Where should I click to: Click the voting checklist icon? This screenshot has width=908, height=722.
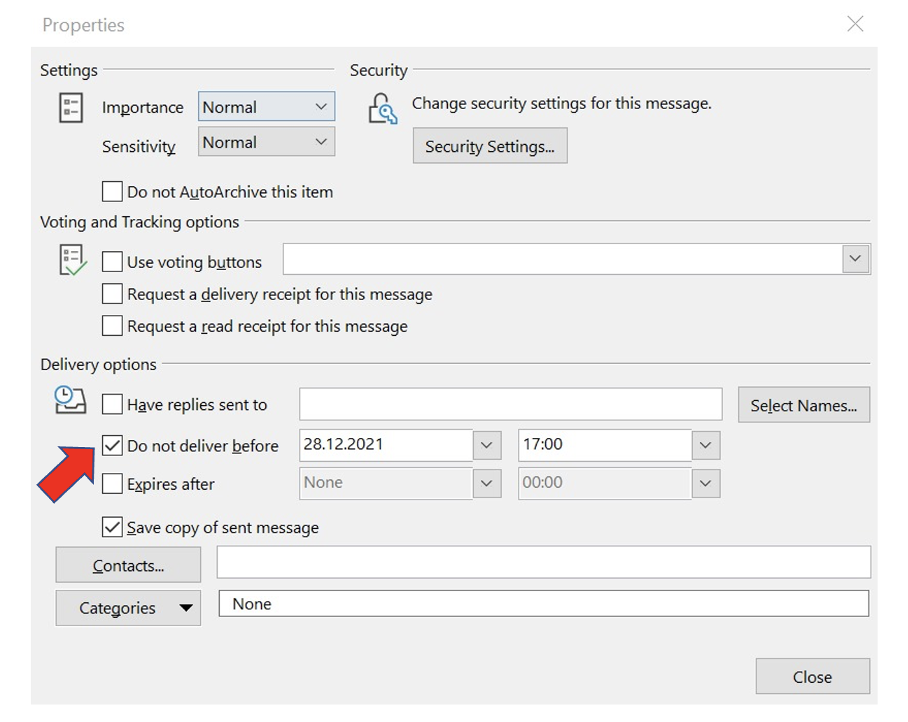[x=72, y=260]
